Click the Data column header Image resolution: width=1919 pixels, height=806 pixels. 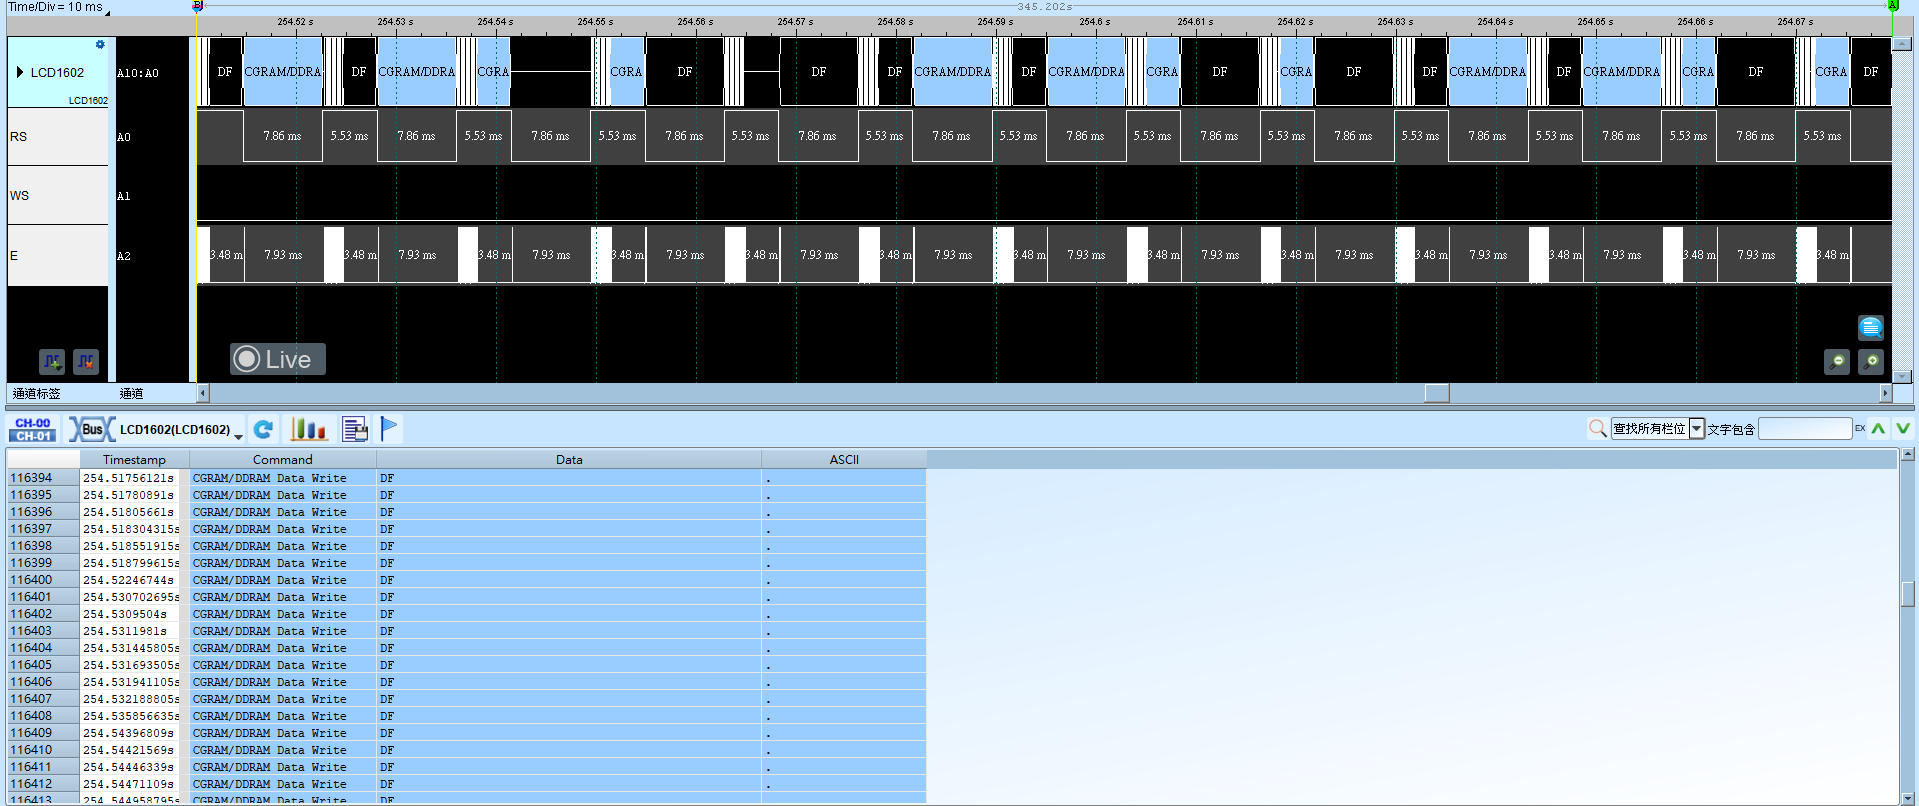[569, 460]
